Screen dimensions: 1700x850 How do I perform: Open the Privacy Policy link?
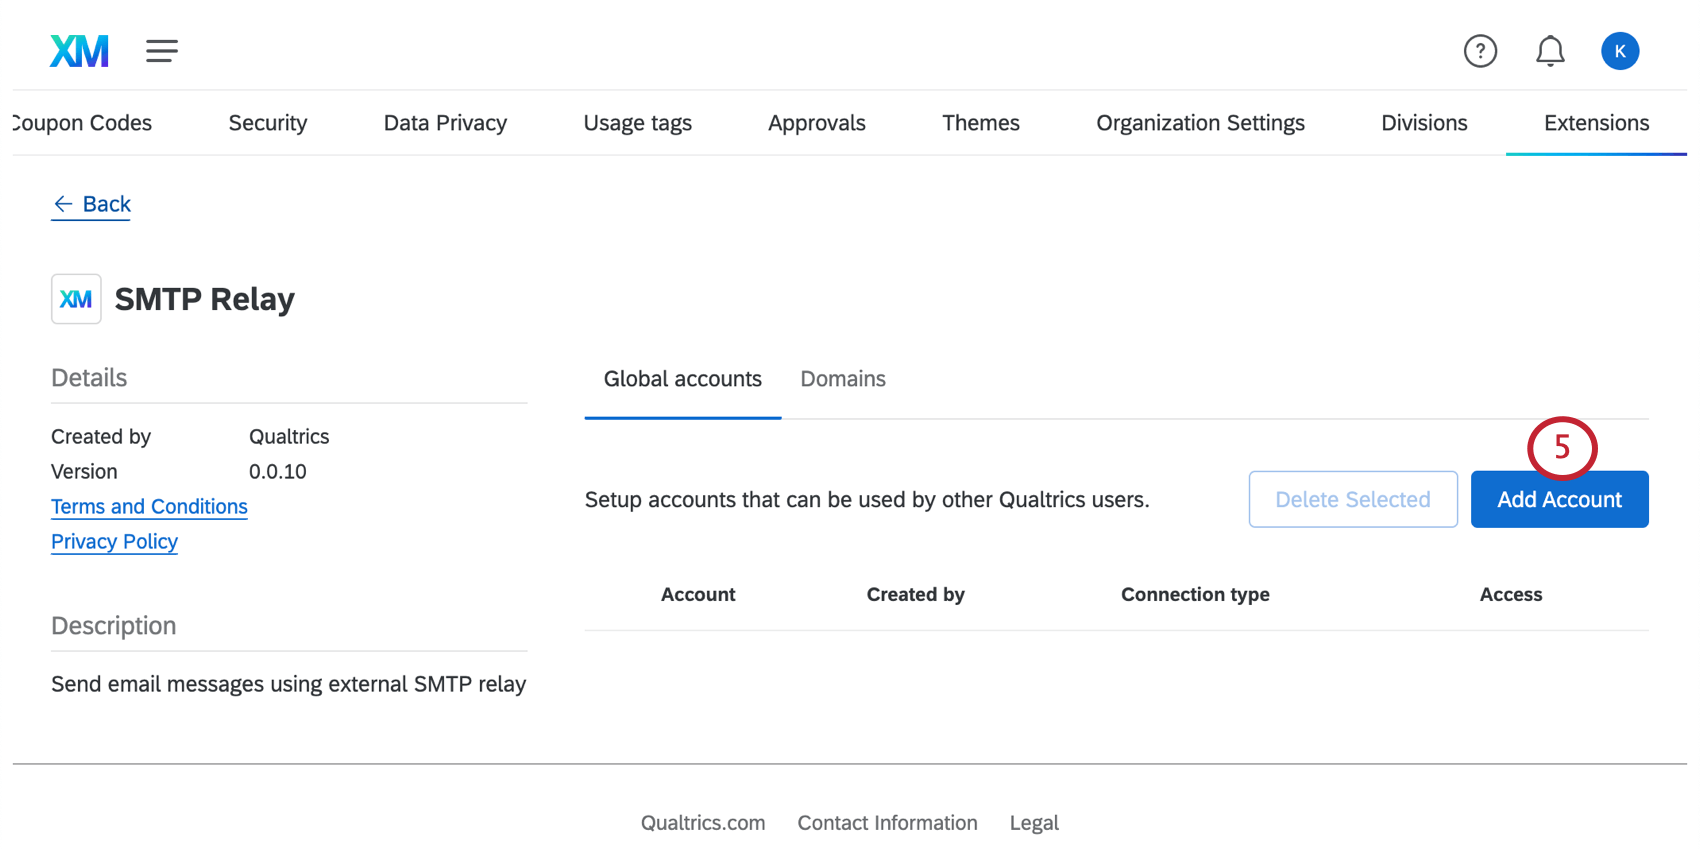[114, 542]
